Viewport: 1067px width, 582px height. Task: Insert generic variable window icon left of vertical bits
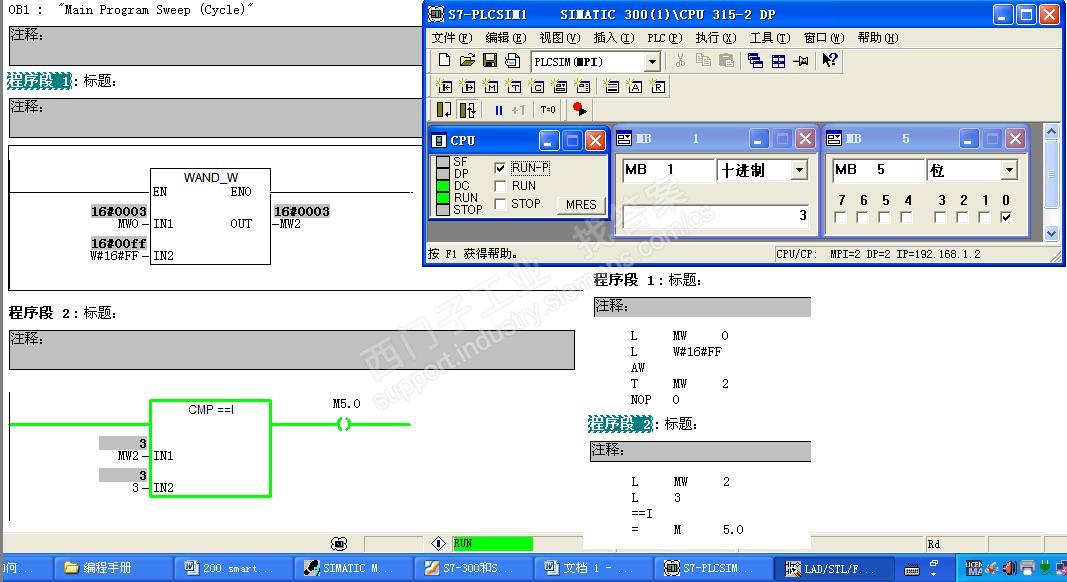[560, 86]
